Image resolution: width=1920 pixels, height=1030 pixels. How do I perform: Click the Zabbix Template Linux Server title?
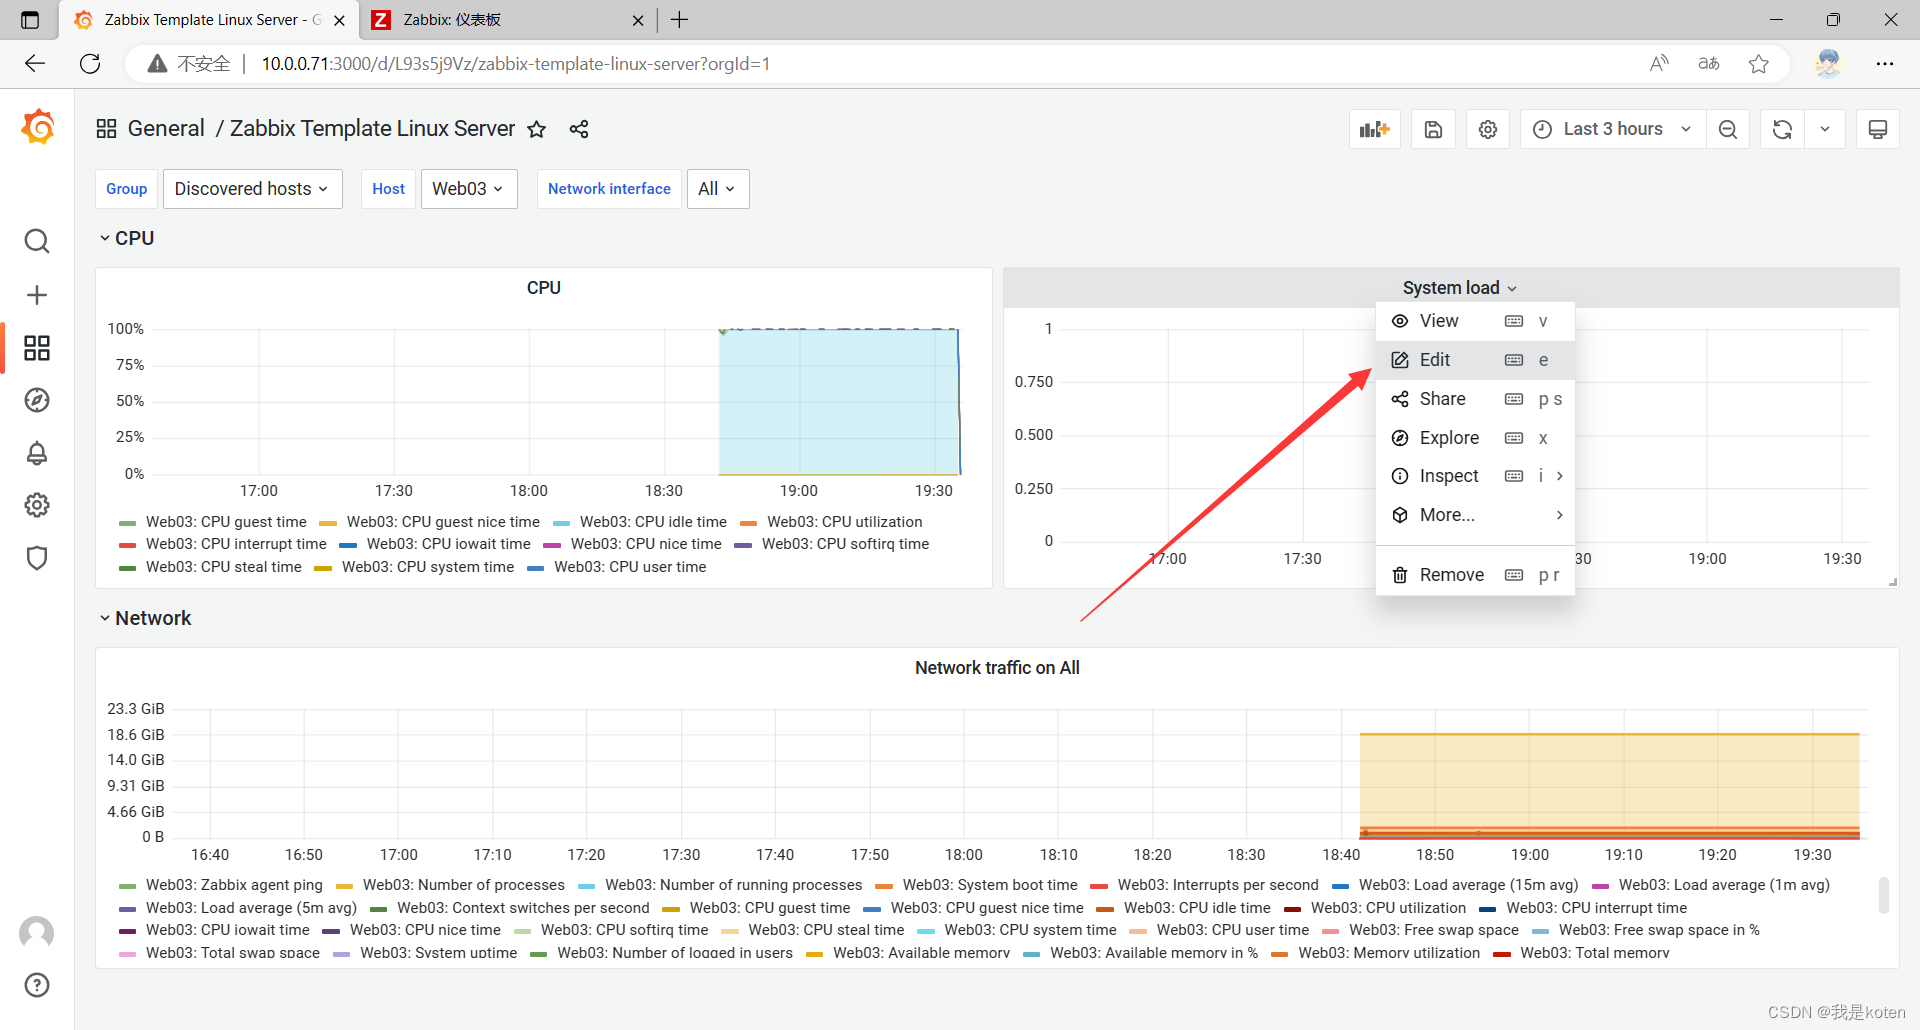372,129
